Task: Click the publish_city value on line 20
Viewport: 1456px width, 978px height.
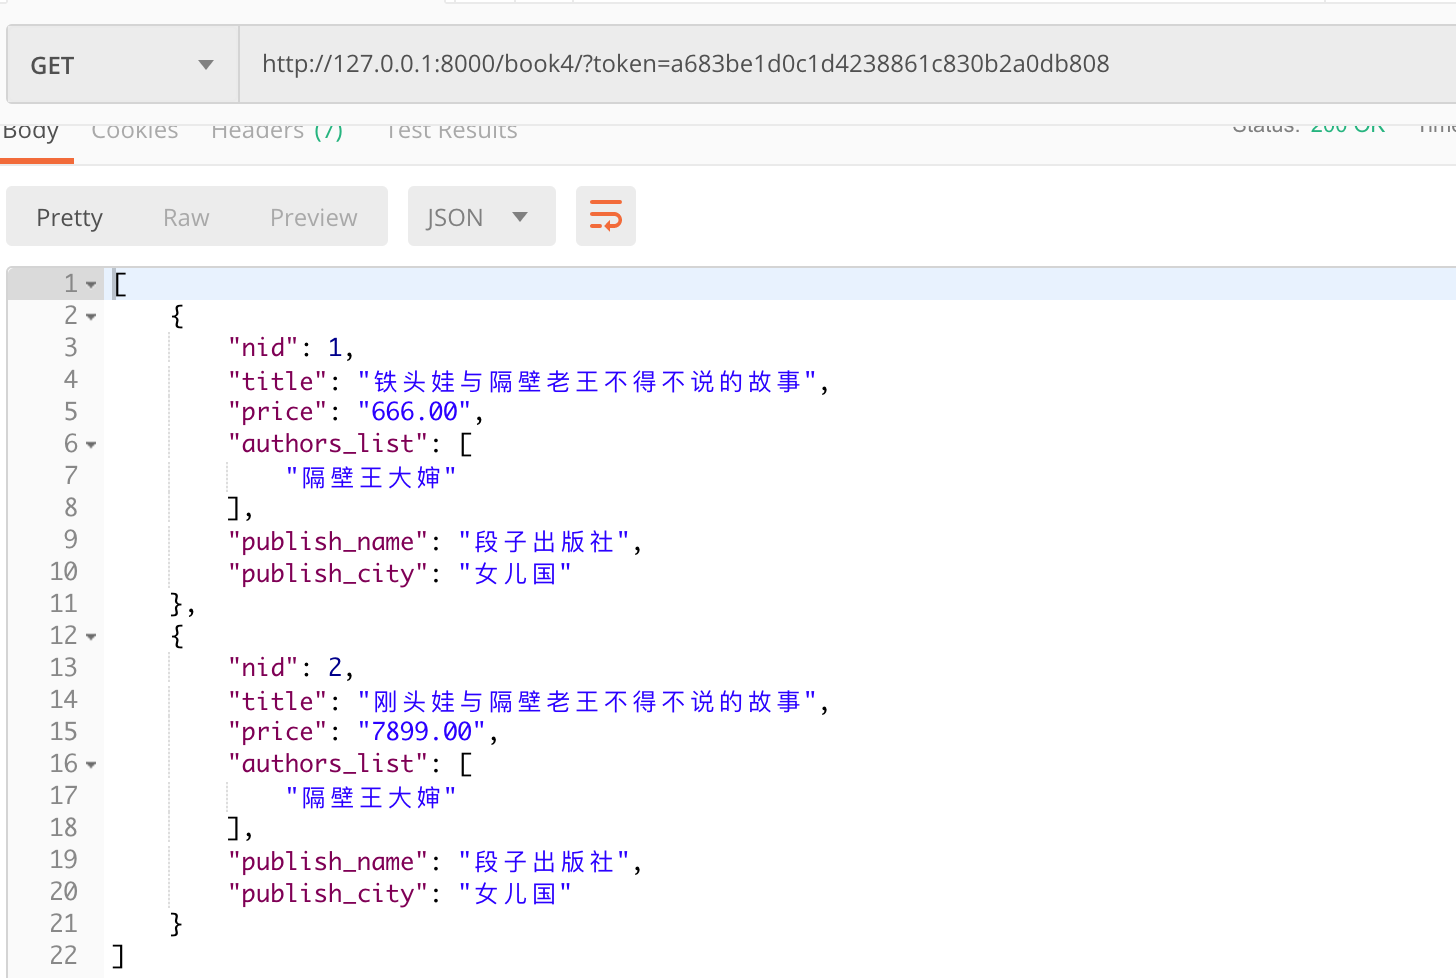Action: (x=515, y=893)
